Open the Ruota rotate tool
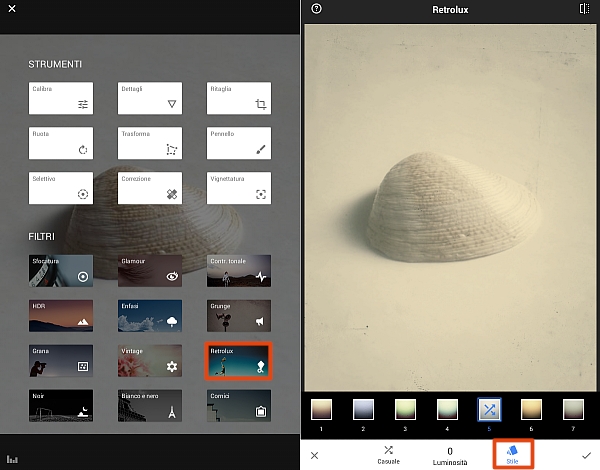The height and width of the screenshot is (470, 600). point(60,143)
